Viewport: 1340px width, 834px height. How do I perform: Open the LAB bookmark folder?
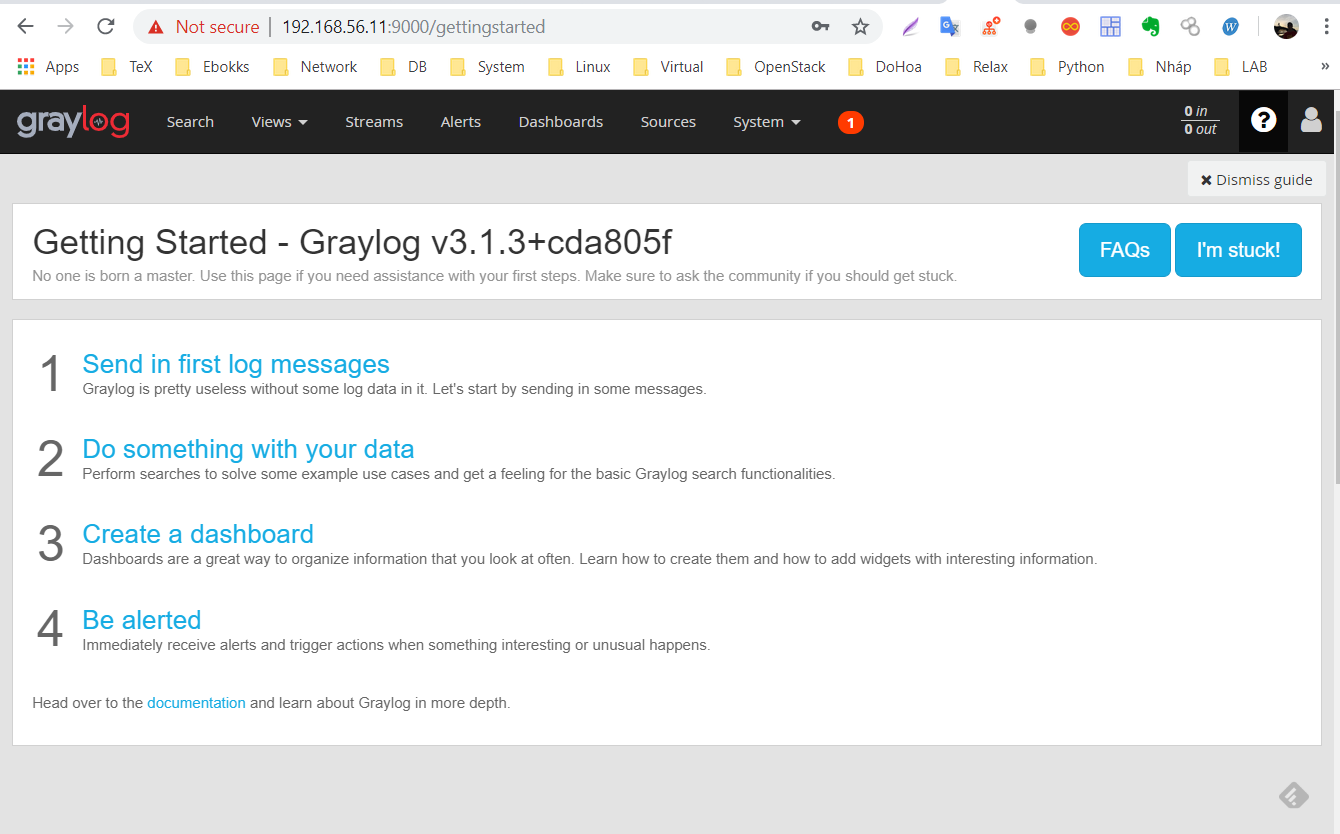point(1240,67)
